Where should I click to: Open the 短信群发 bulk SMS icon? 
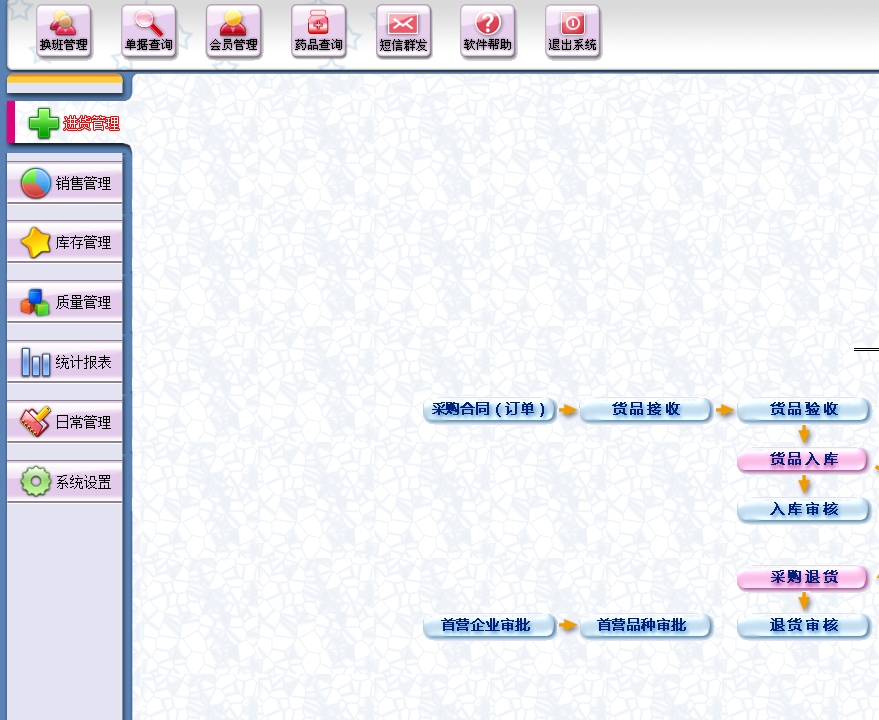[403, 31]
